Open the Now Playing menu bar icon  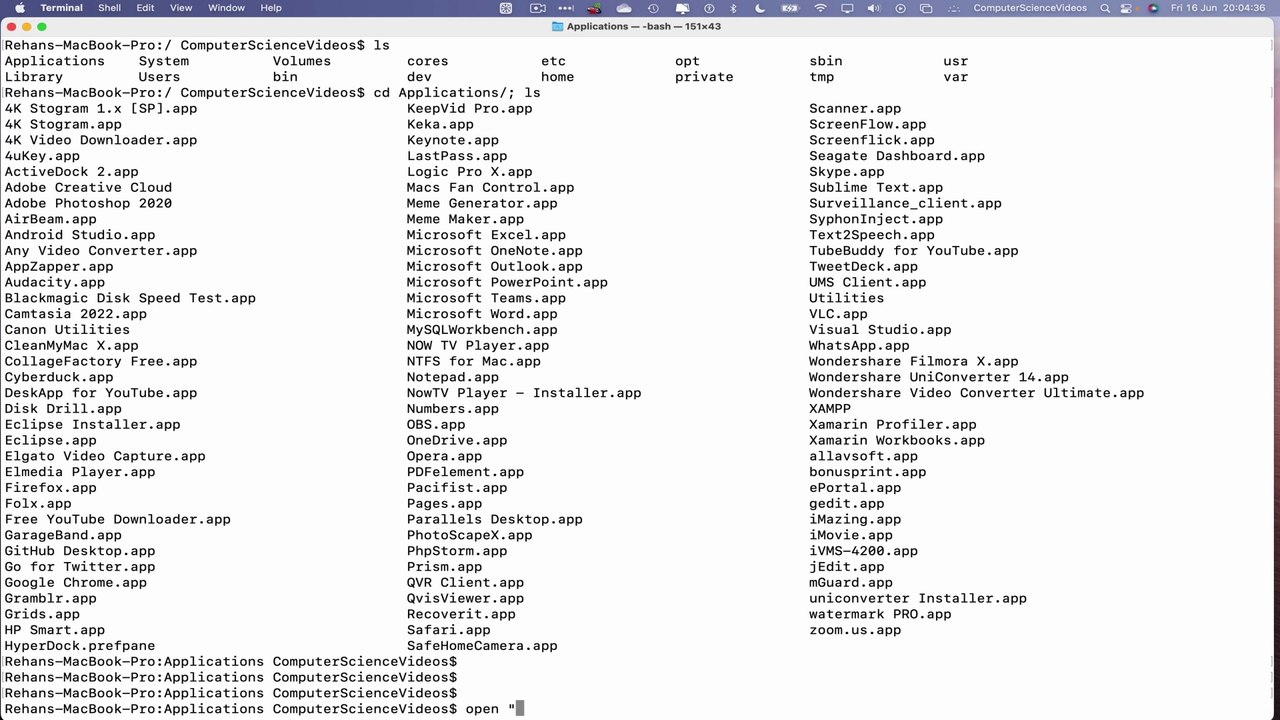pos(900,8)
